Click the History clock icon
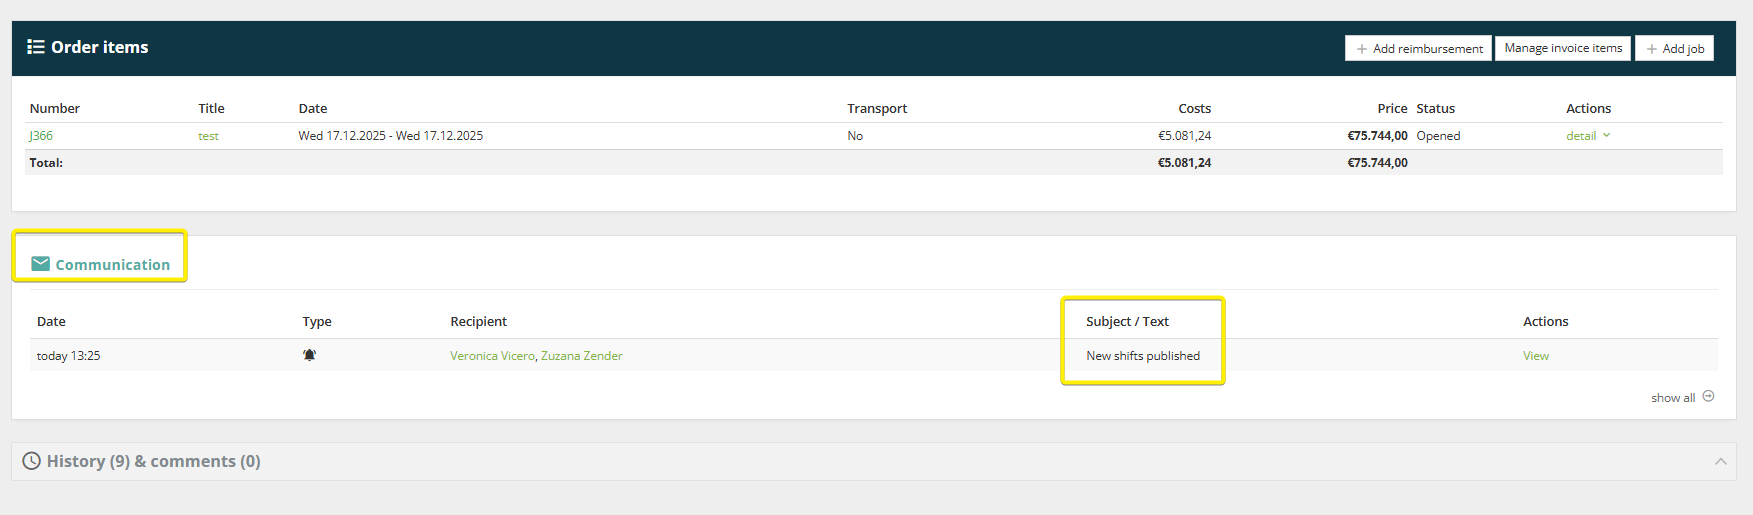Image resolution: width=1753 pixels, height=515 pixels. coord(32,461)
